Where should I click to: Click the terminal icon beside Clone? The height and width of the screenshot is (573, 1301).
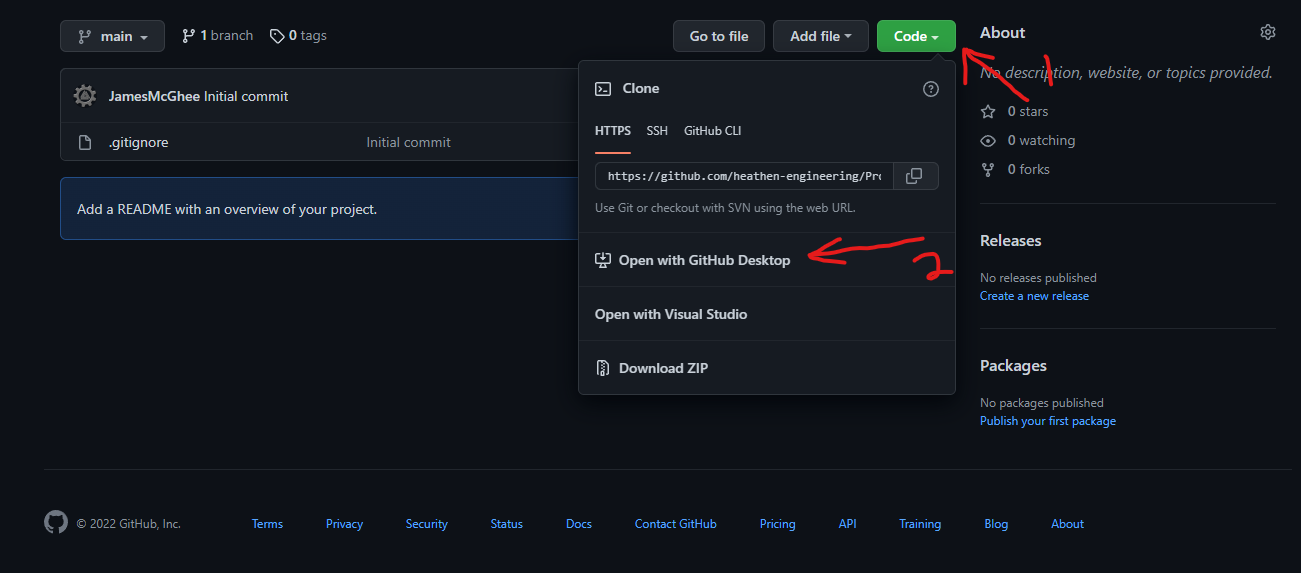click(603, 88)
